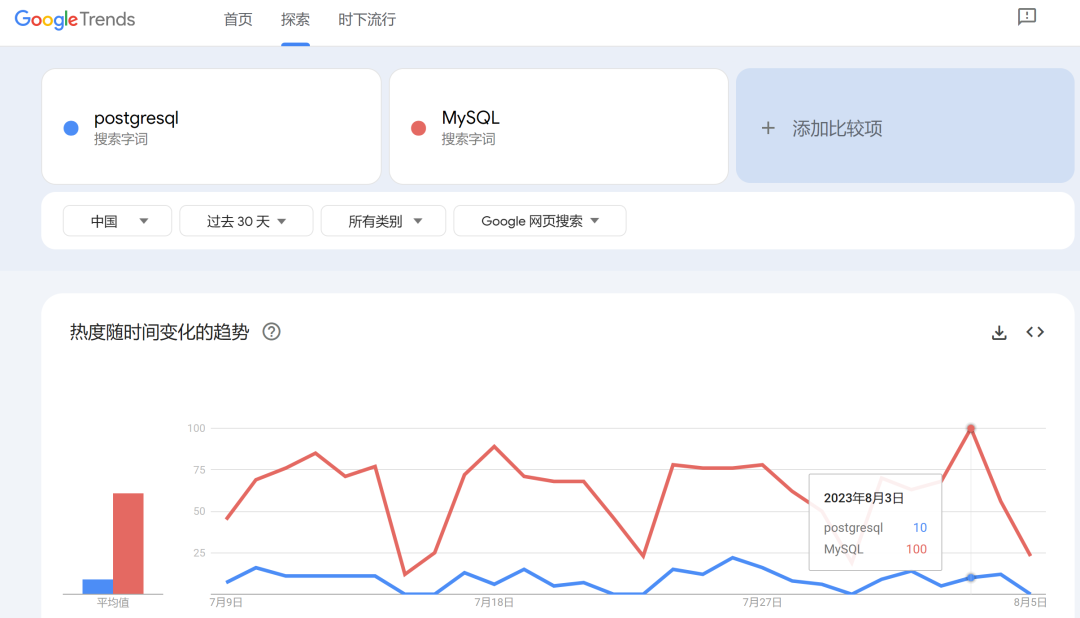
Task: Edit the MySQL search term
Action: pos(559,126)
